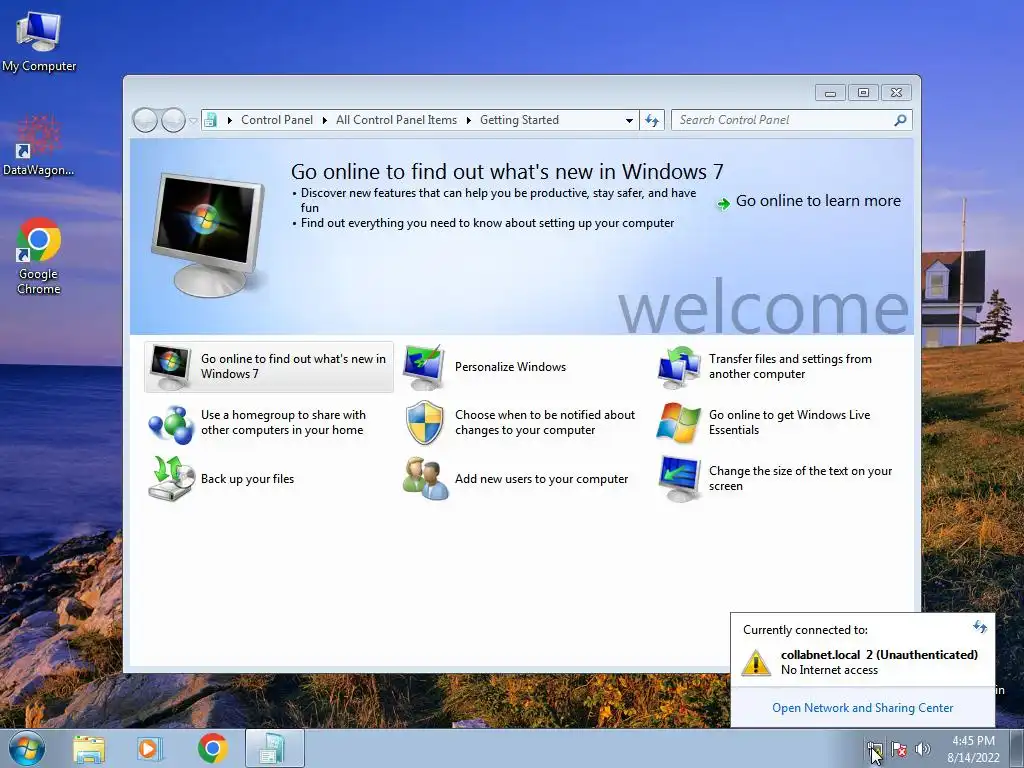Close the Getting Started window
Screen dimensions: 1024x768
896,93
